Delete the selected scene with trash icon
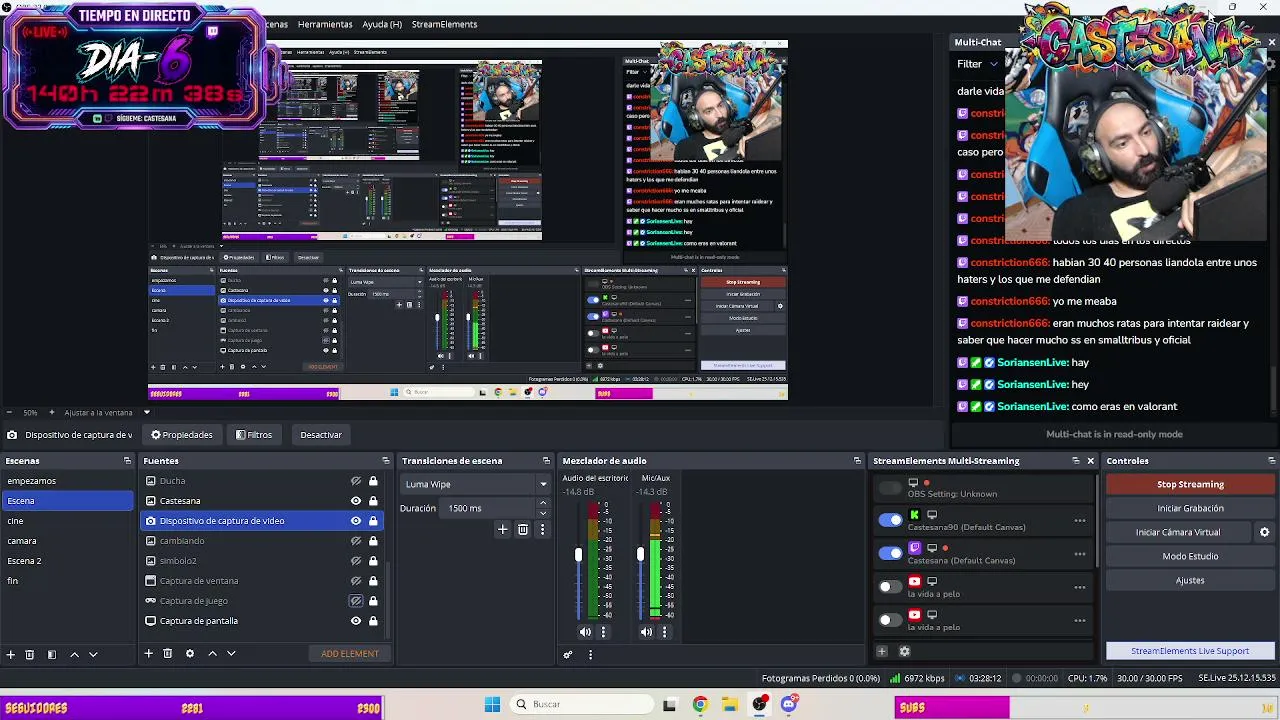This screenshot has width=1280, height=720. (30, 654)
